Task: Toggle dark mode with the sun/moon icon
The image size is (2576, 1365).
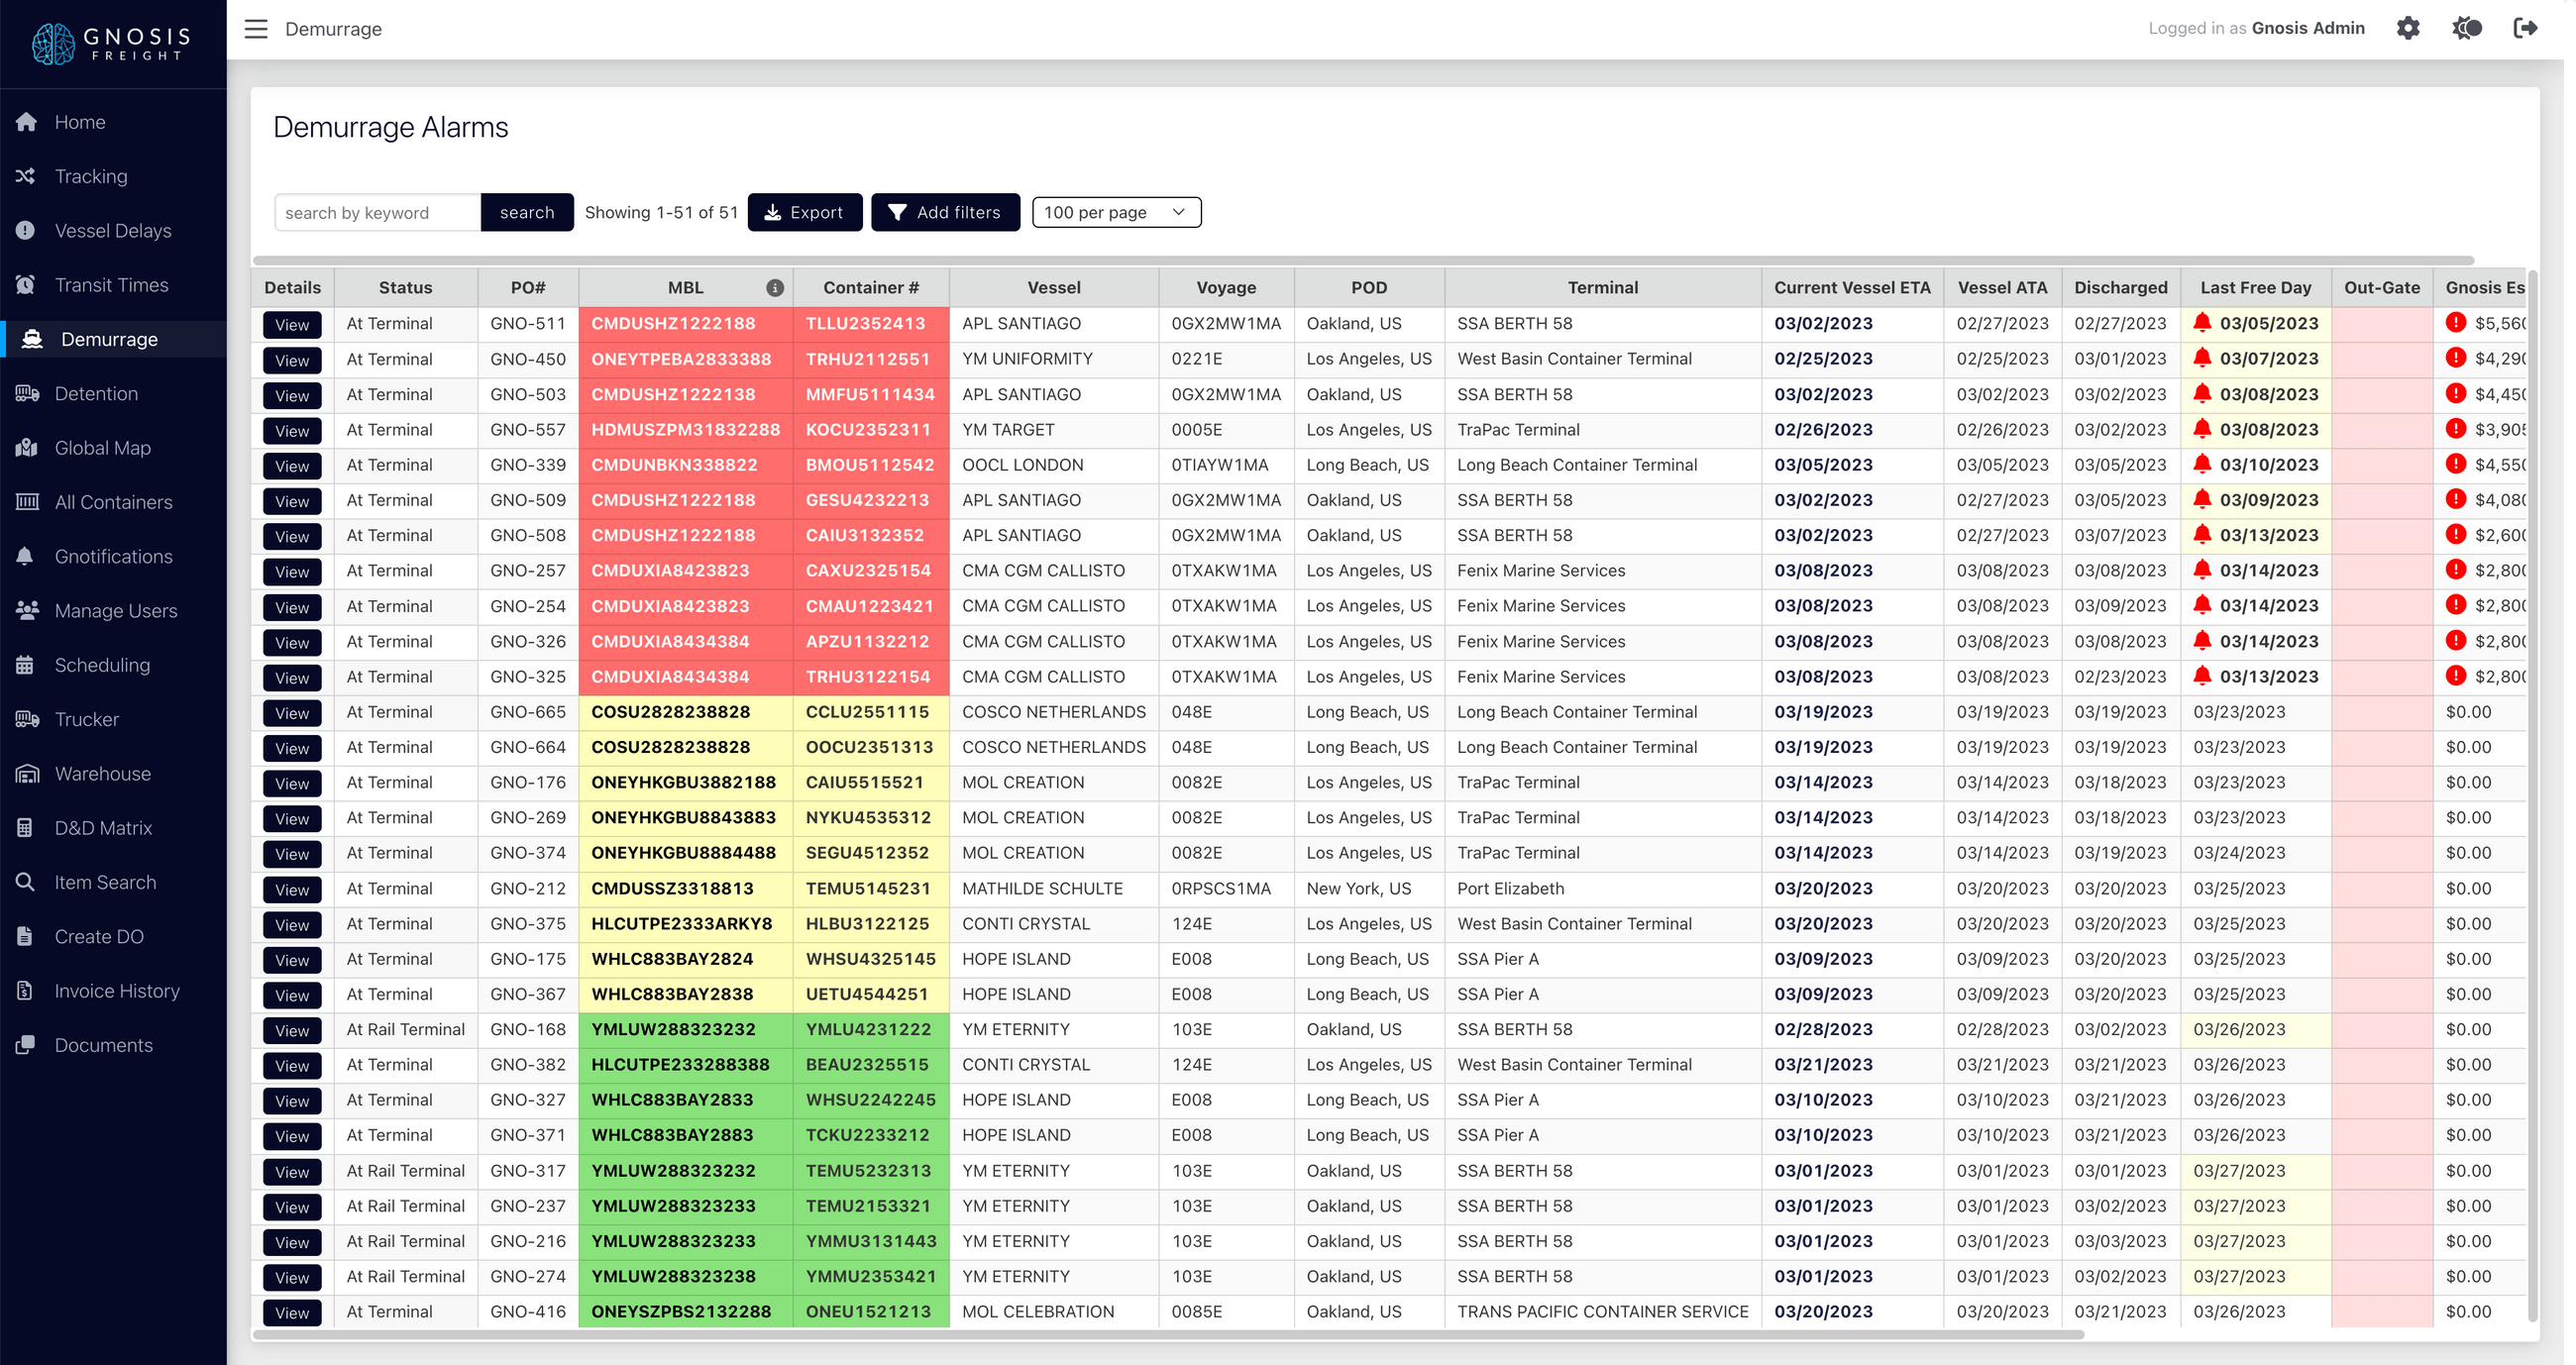Action: [2465, 28]
